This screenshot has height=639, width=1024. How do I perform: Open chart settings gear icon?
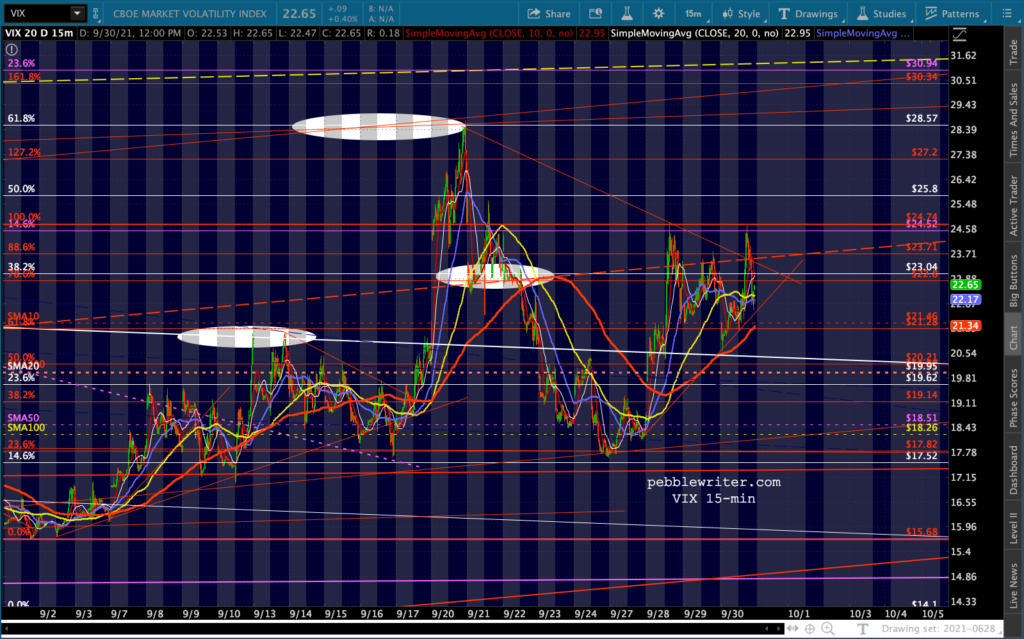(x=657, y=14)
